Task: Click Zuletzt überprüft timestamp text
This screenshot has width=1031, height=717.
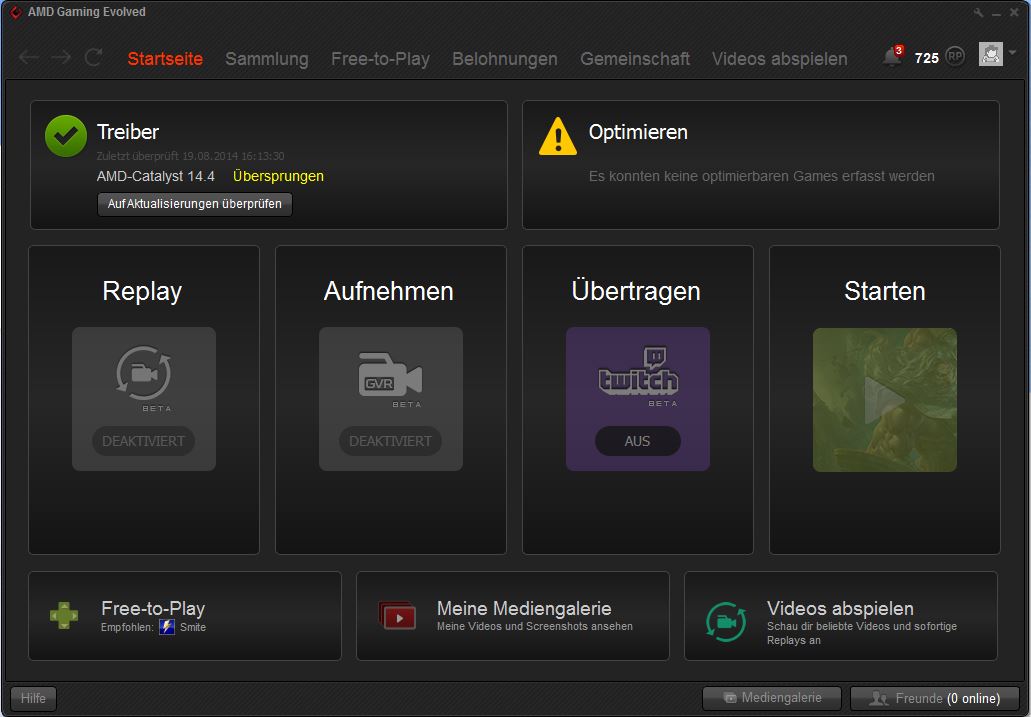Action: coord(190,156)
